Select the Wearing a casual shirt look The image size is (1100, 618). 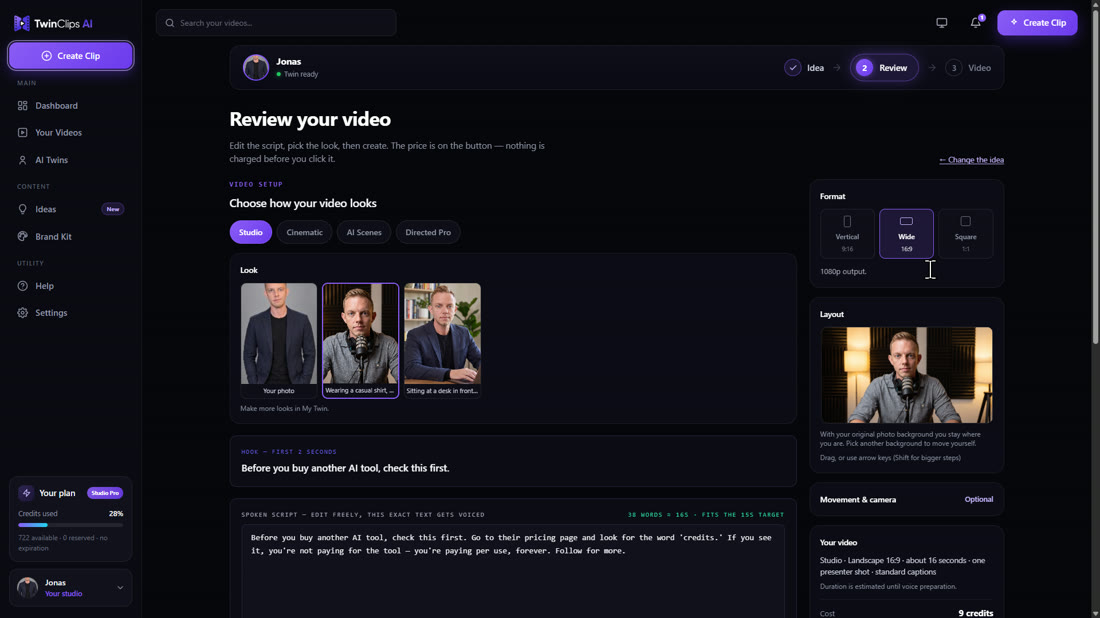point(361,340)
